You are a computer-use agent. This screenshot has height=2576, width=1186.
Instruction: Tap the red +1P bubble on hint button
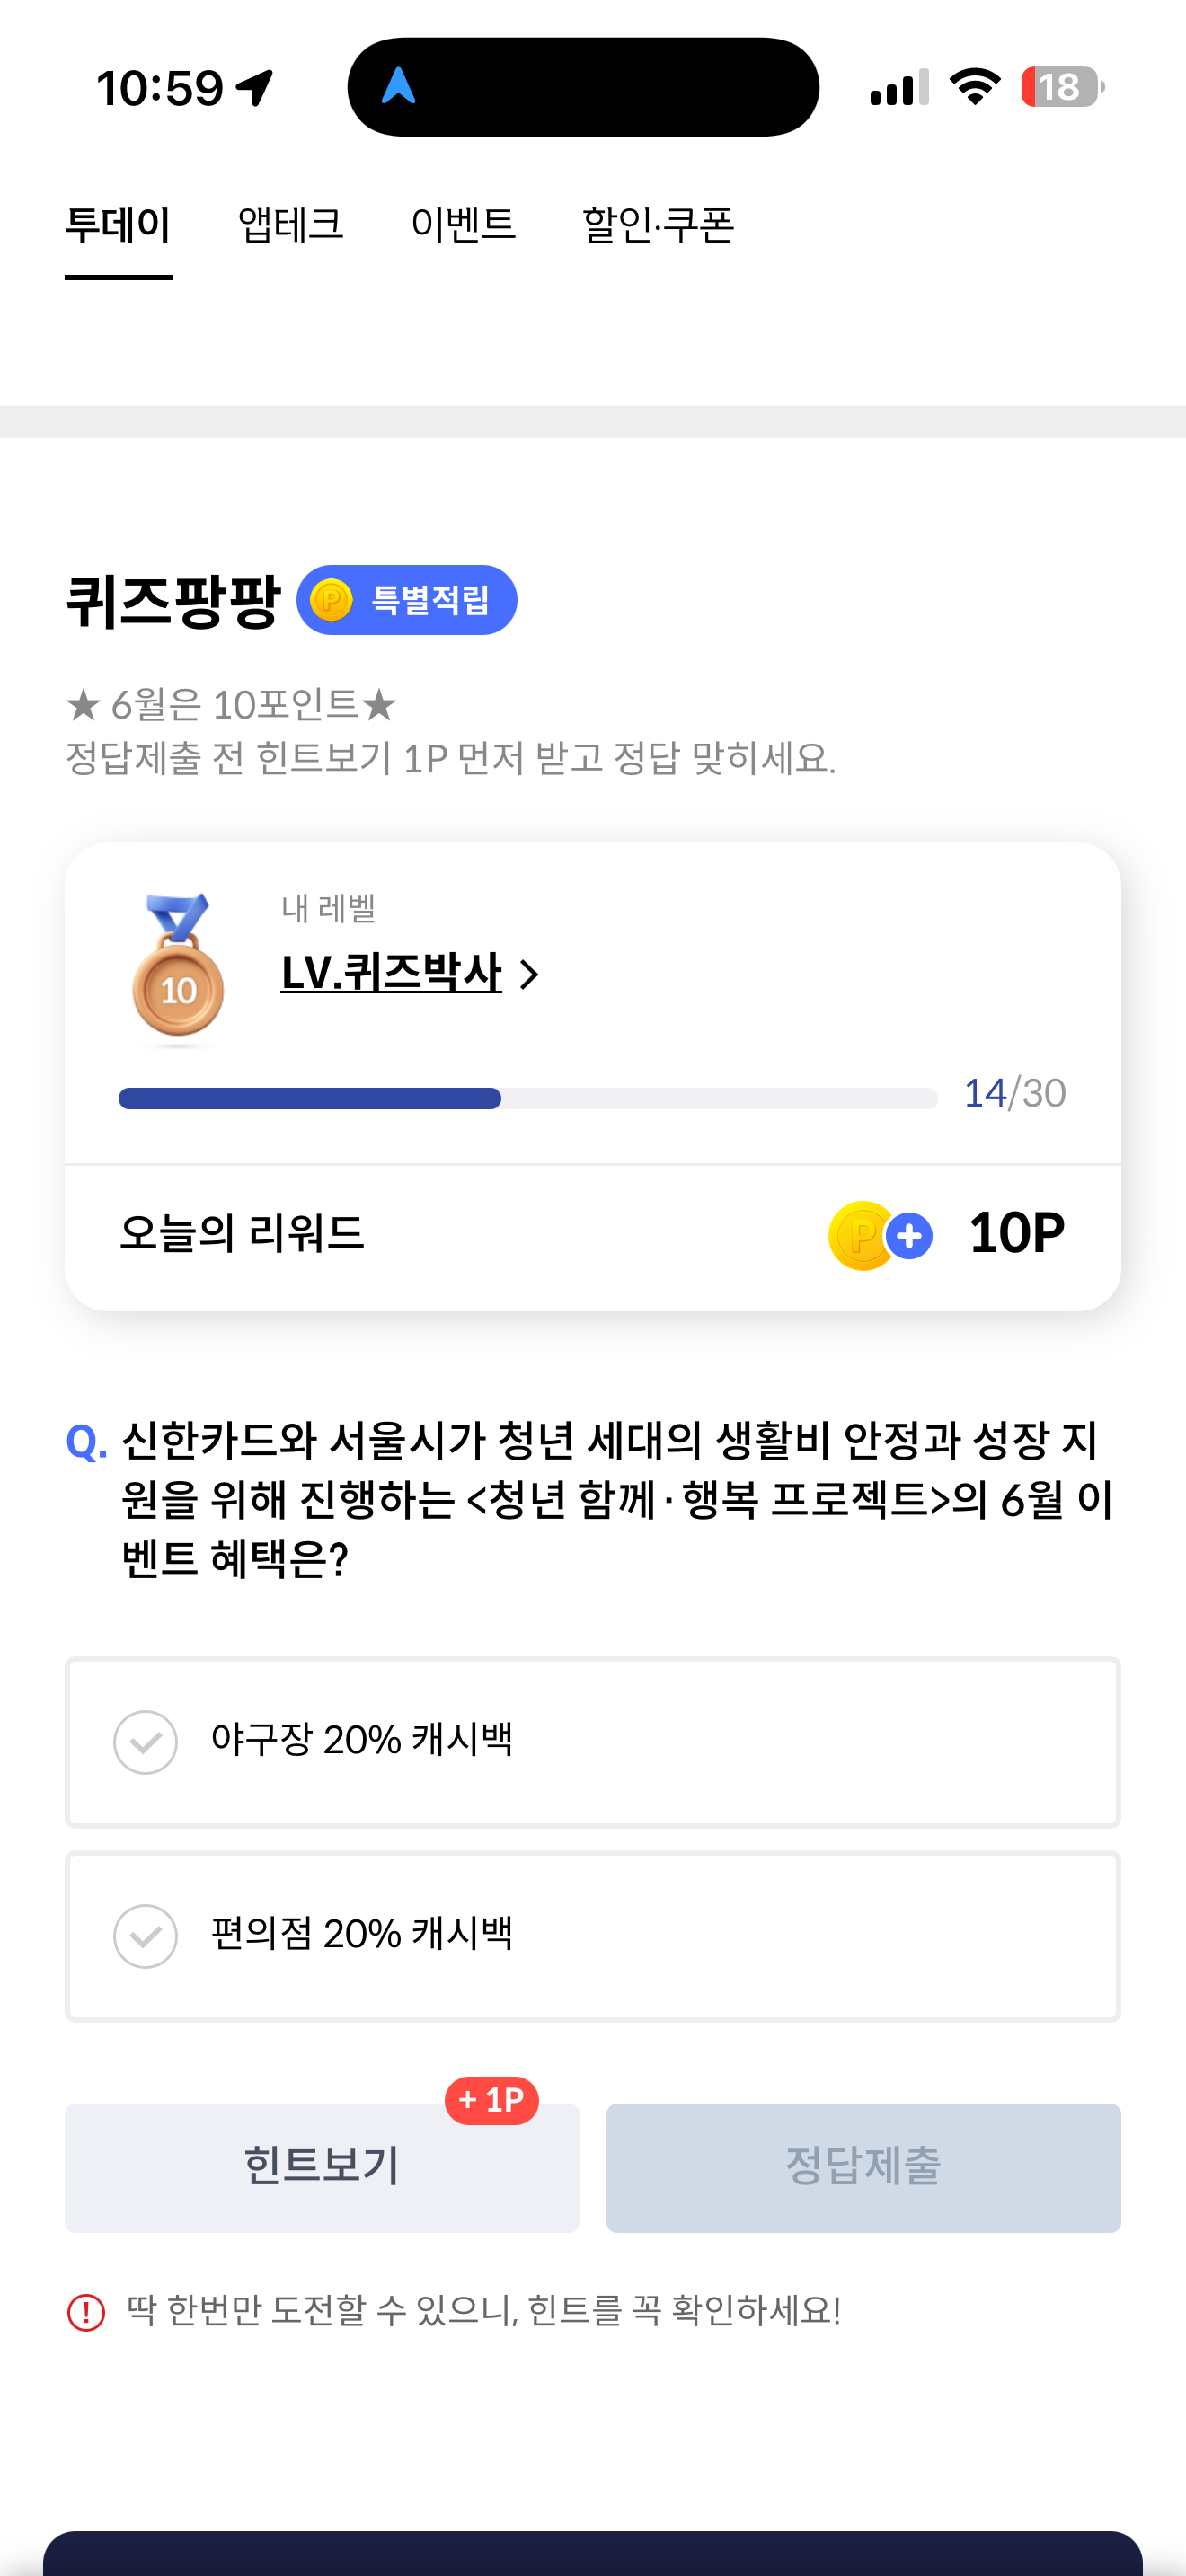point(491,2099)
